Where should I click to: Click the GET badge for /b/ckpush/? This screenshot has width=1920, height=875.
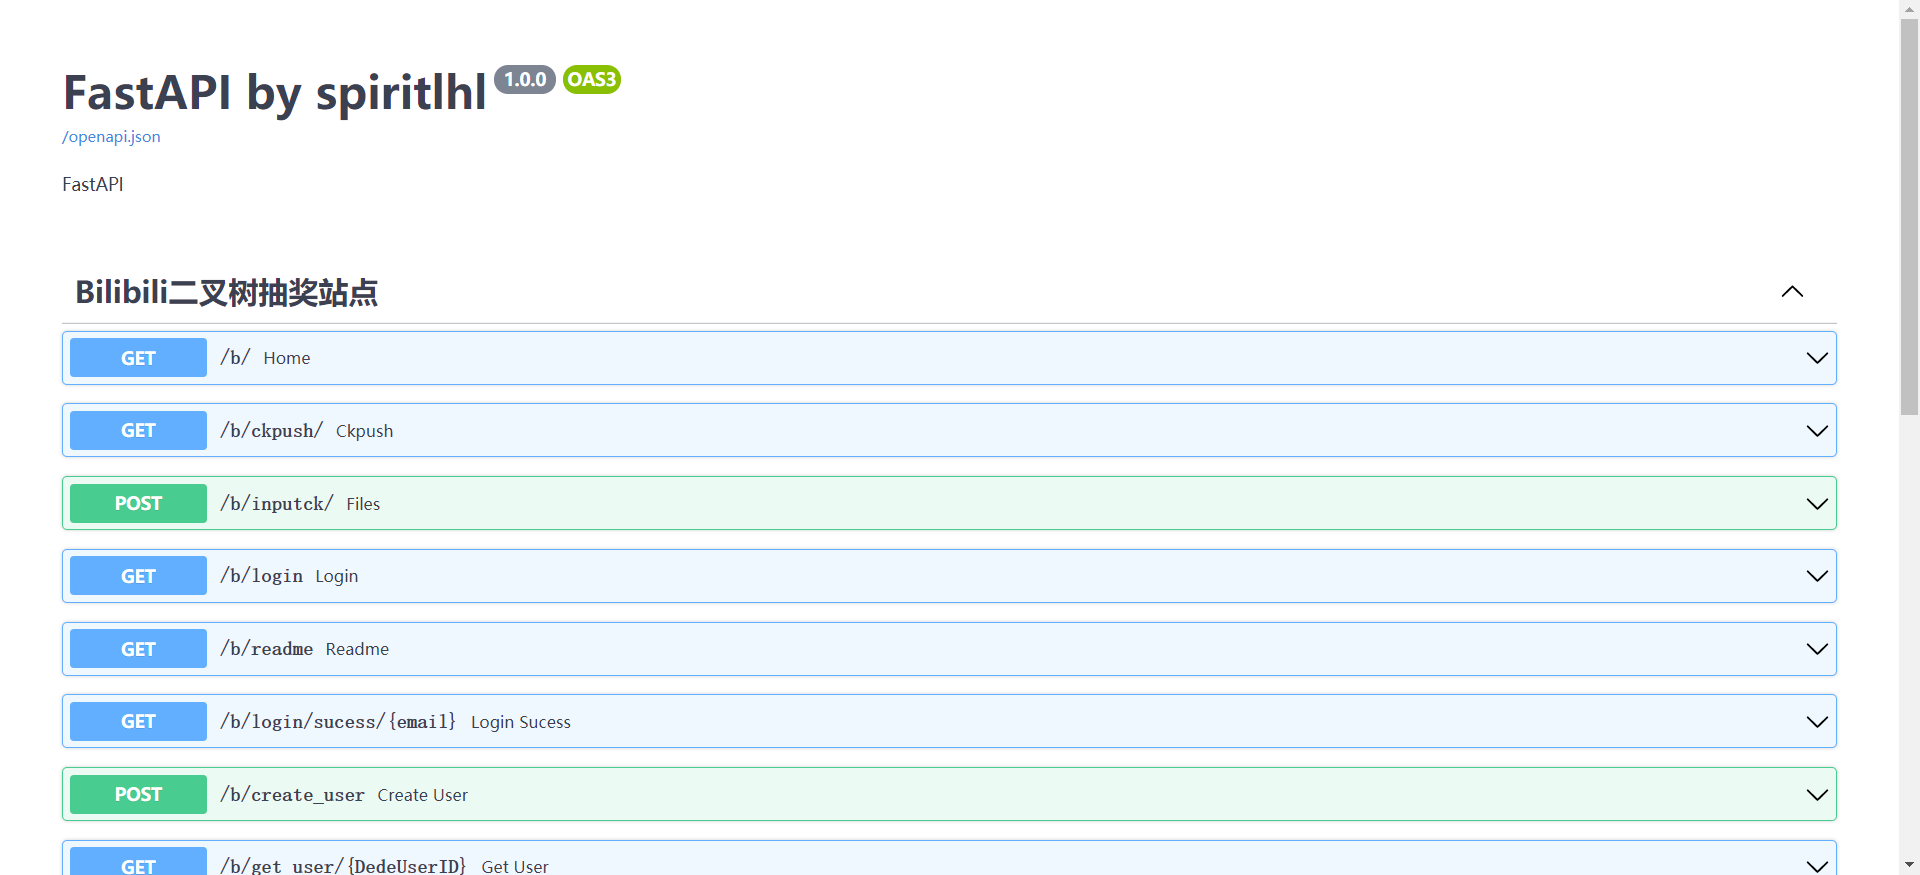pyautogui.click(x=138, y=431)
